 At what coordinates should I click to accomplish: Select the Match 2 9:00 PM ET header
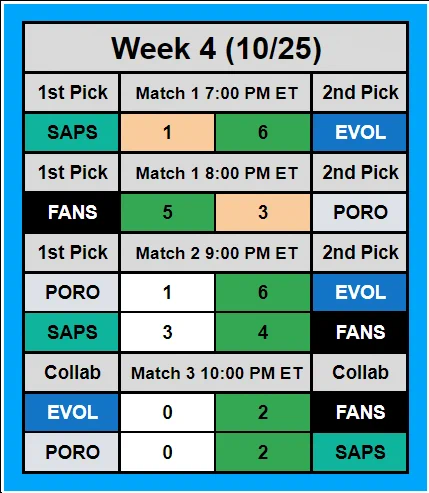pyautogui.click(x=216, y=253)
